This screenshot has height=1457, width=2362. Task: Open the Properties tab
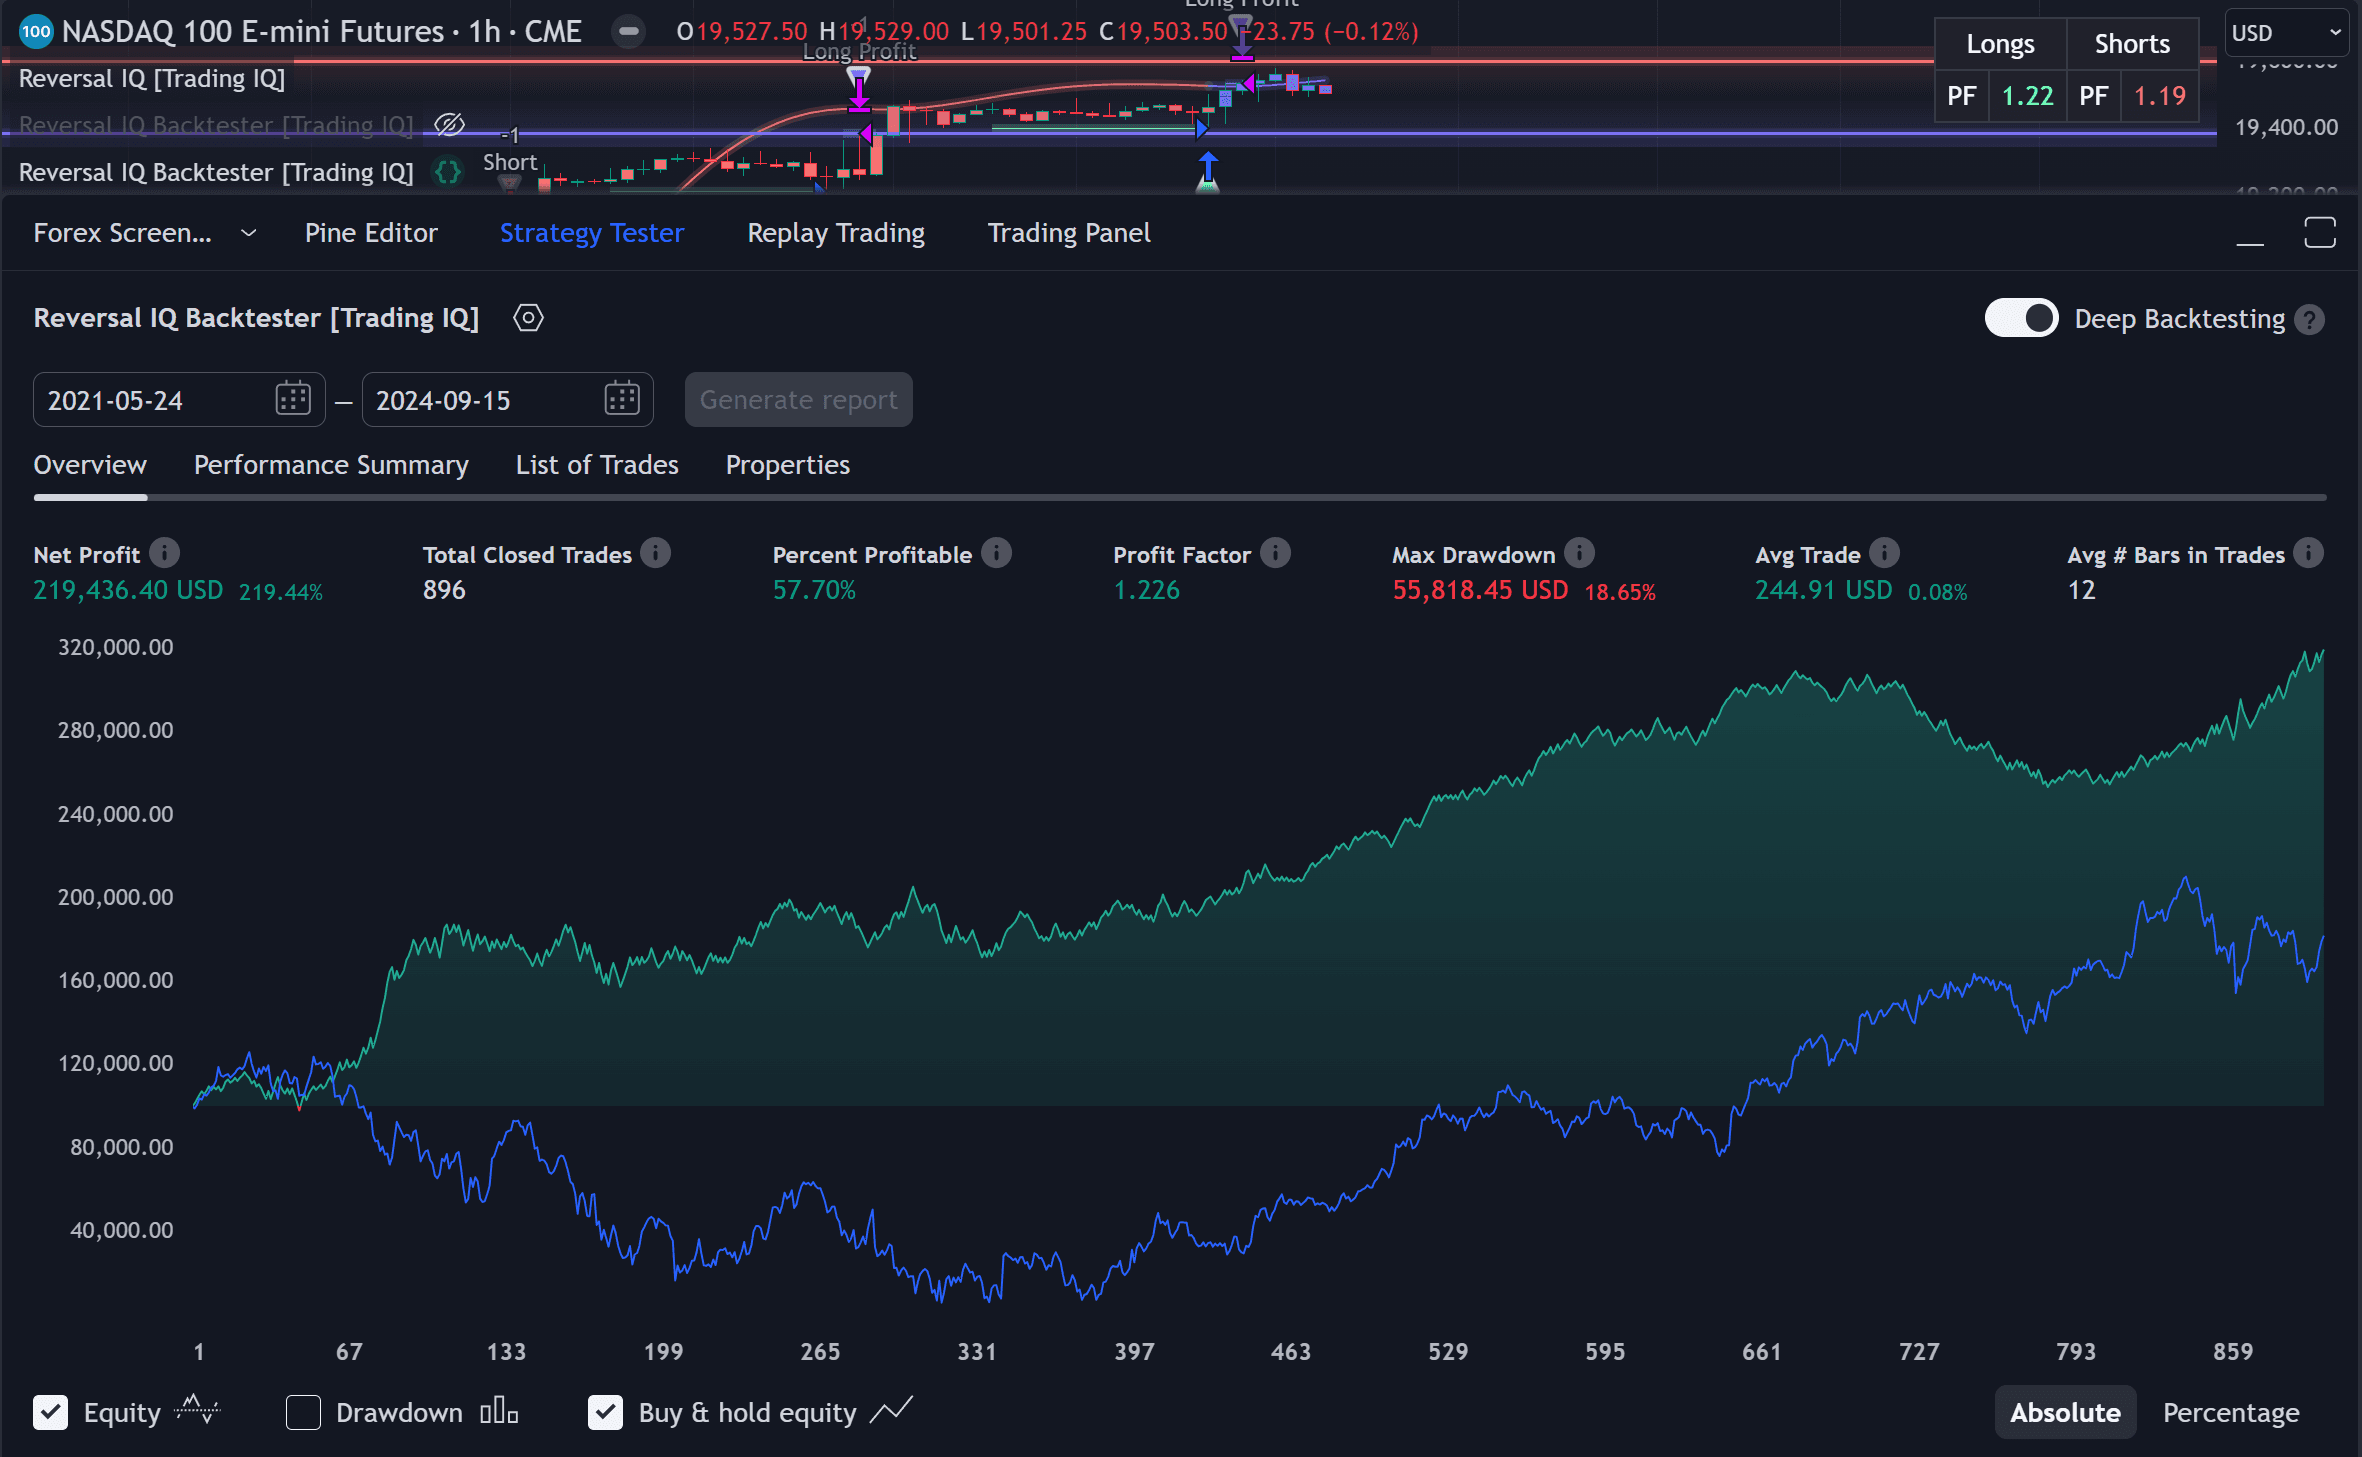point(788,465)
